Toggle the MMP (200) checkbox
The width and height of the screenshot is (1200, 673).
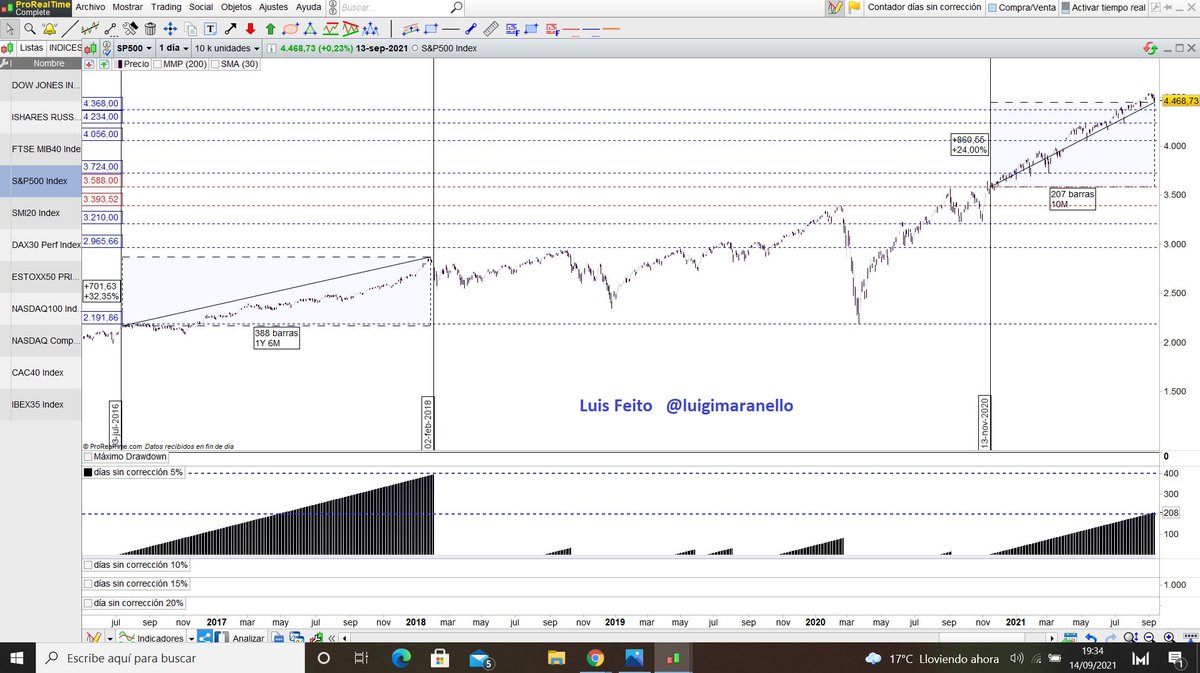[x=158, y=64]
